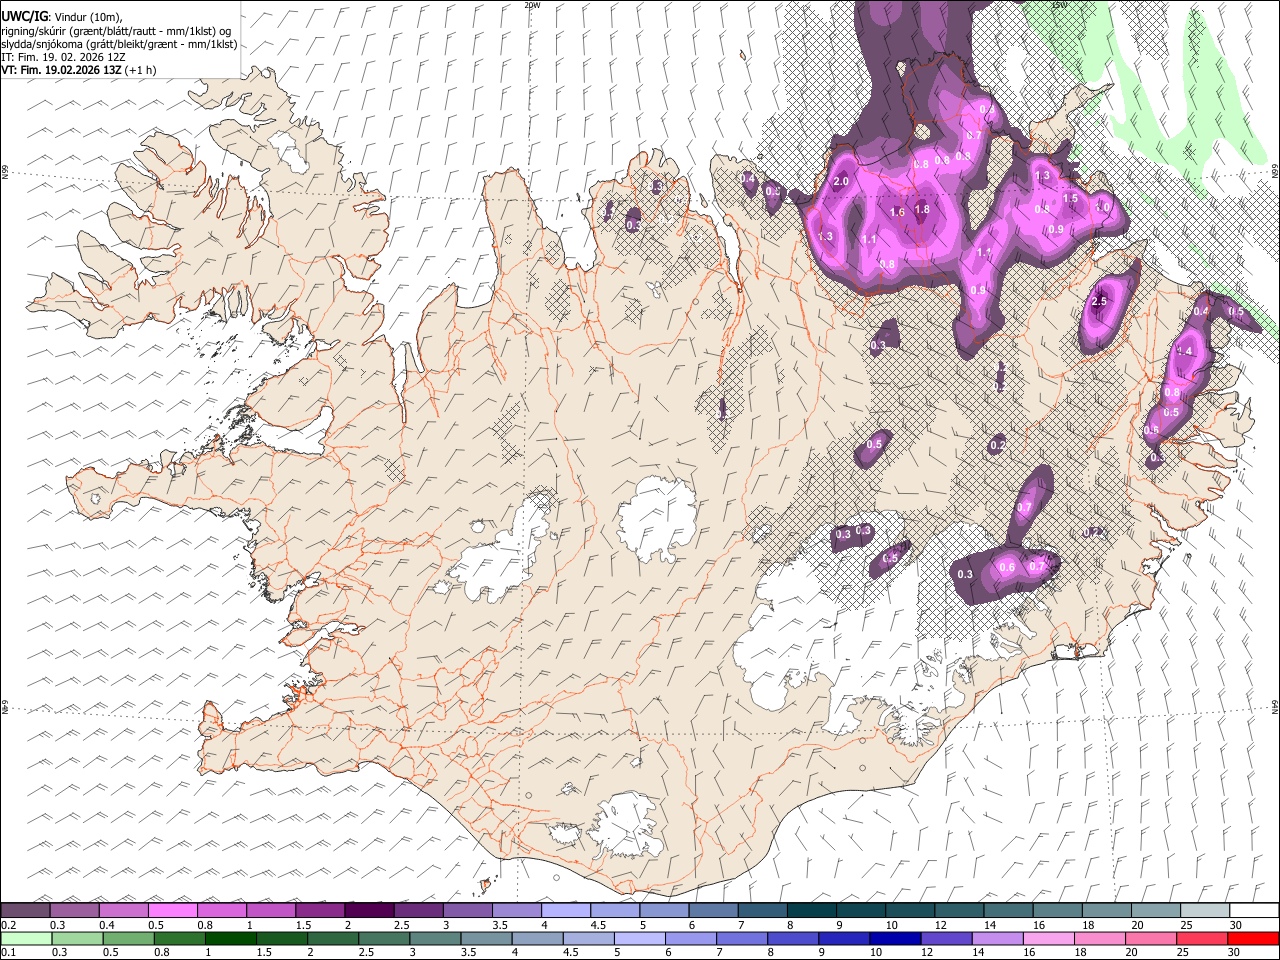The image size is (1280, 960).
Task: Click lower-row legend label 25
Action: click(1183, 953)
